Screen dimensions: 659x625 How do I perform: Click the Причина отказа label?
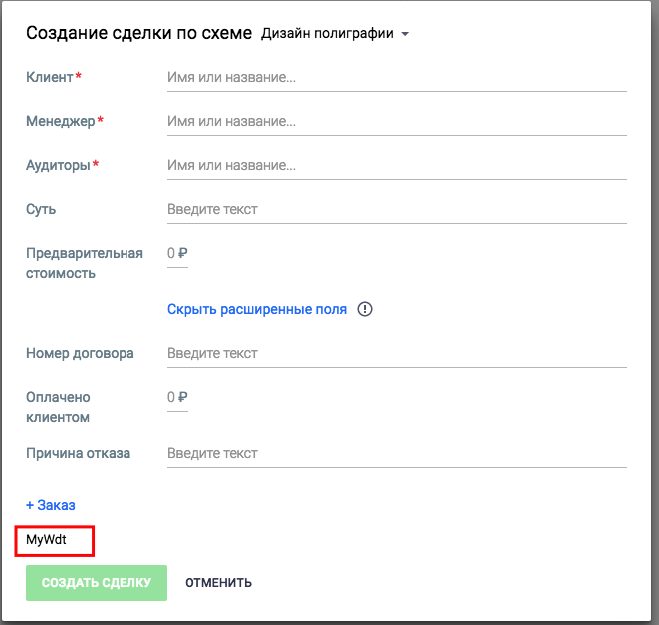click(x=78, y=453)
